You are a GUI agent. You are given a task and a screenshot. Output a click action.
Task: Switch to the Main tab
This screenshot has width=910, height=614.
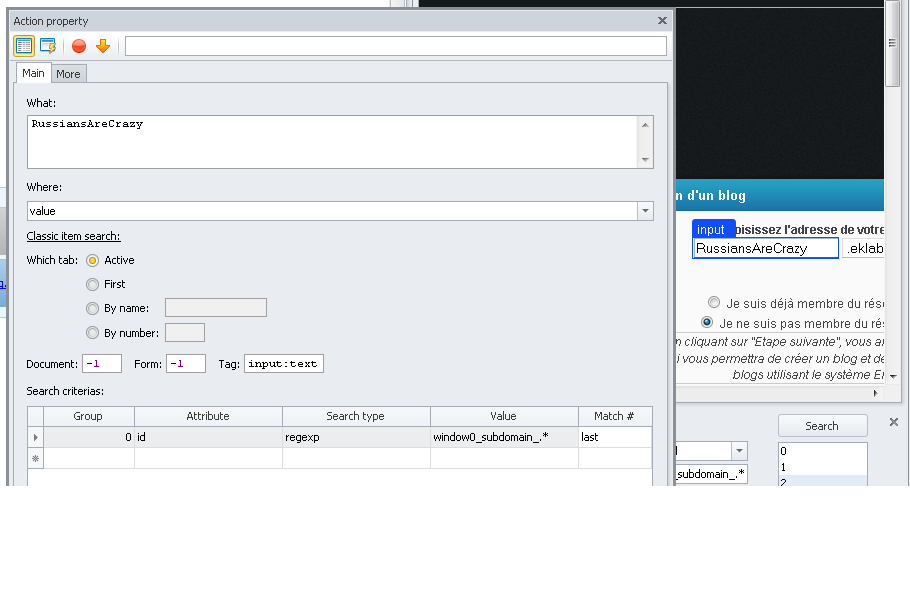[33, 73]
